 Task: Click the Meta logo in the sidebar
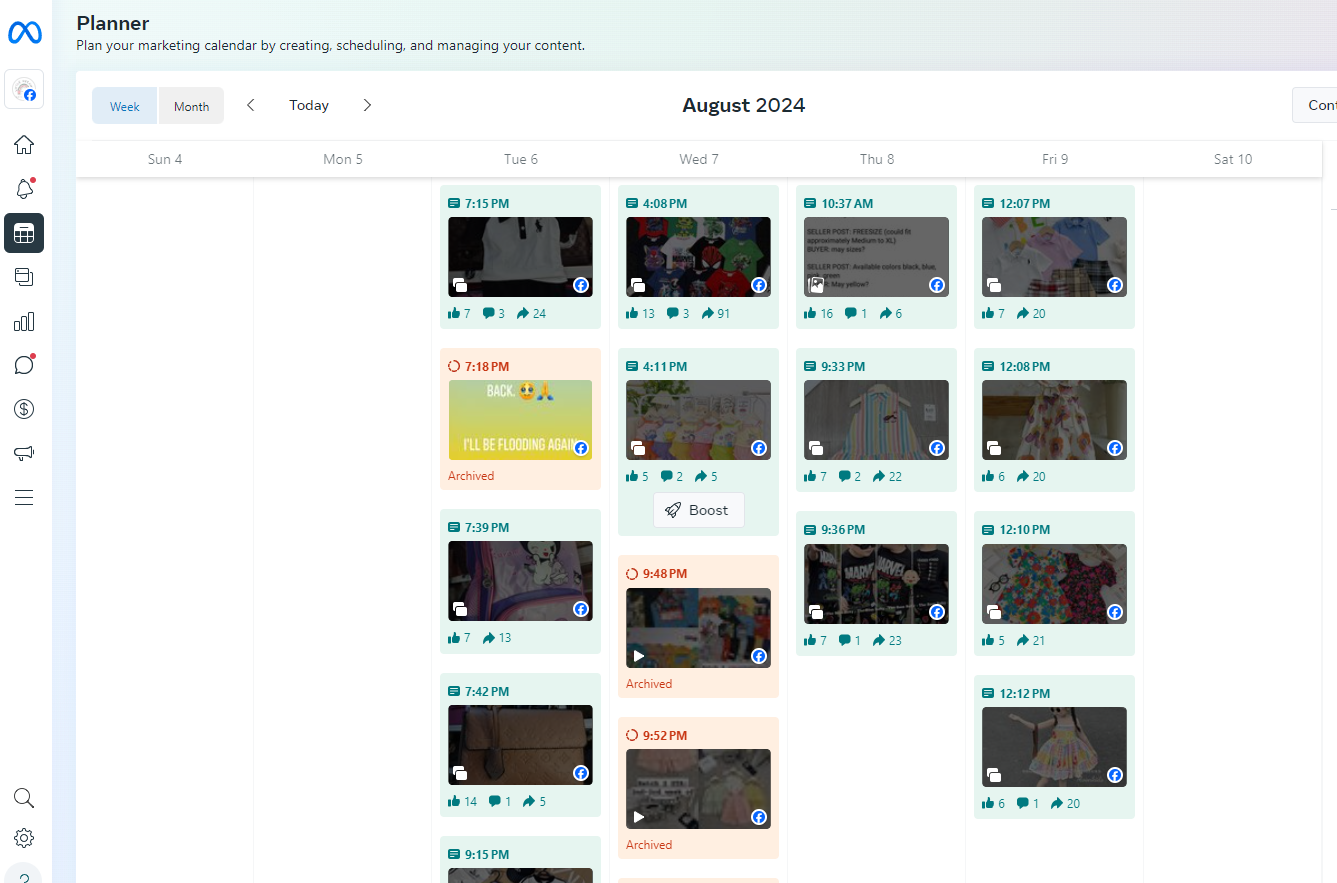[24, 33]
